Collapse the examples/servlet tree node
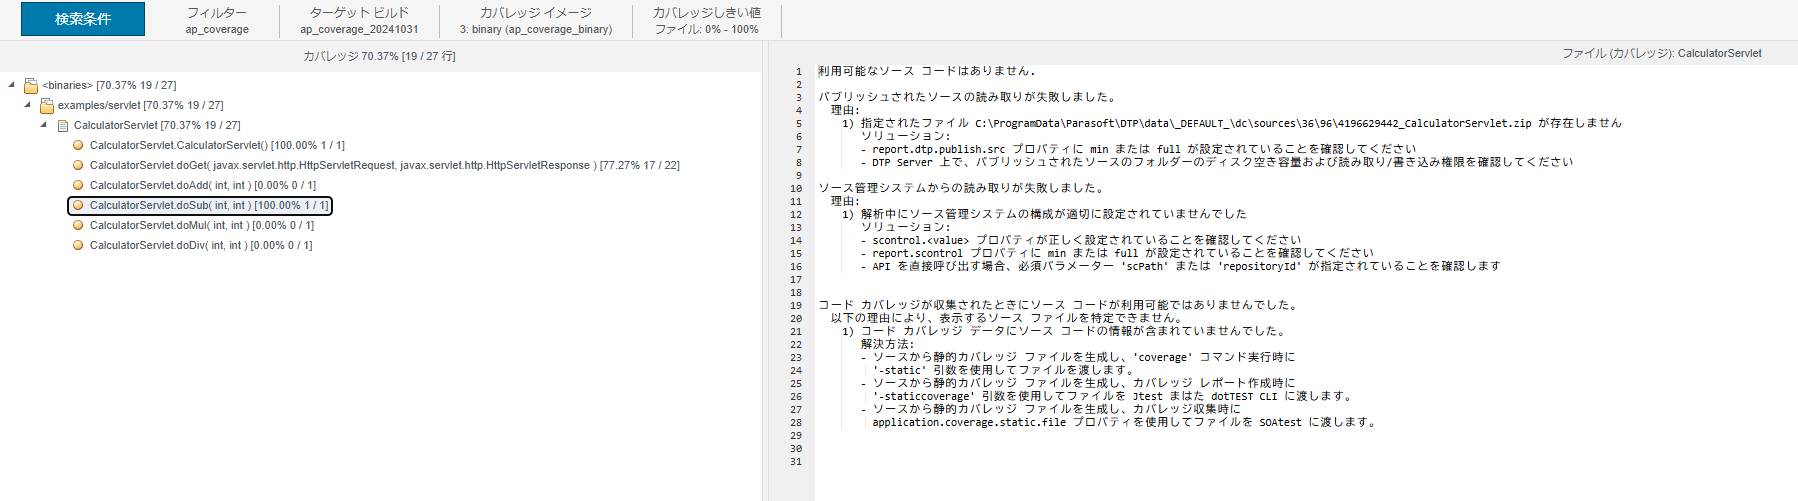1798x501 pixels. (x=28, y=105)
